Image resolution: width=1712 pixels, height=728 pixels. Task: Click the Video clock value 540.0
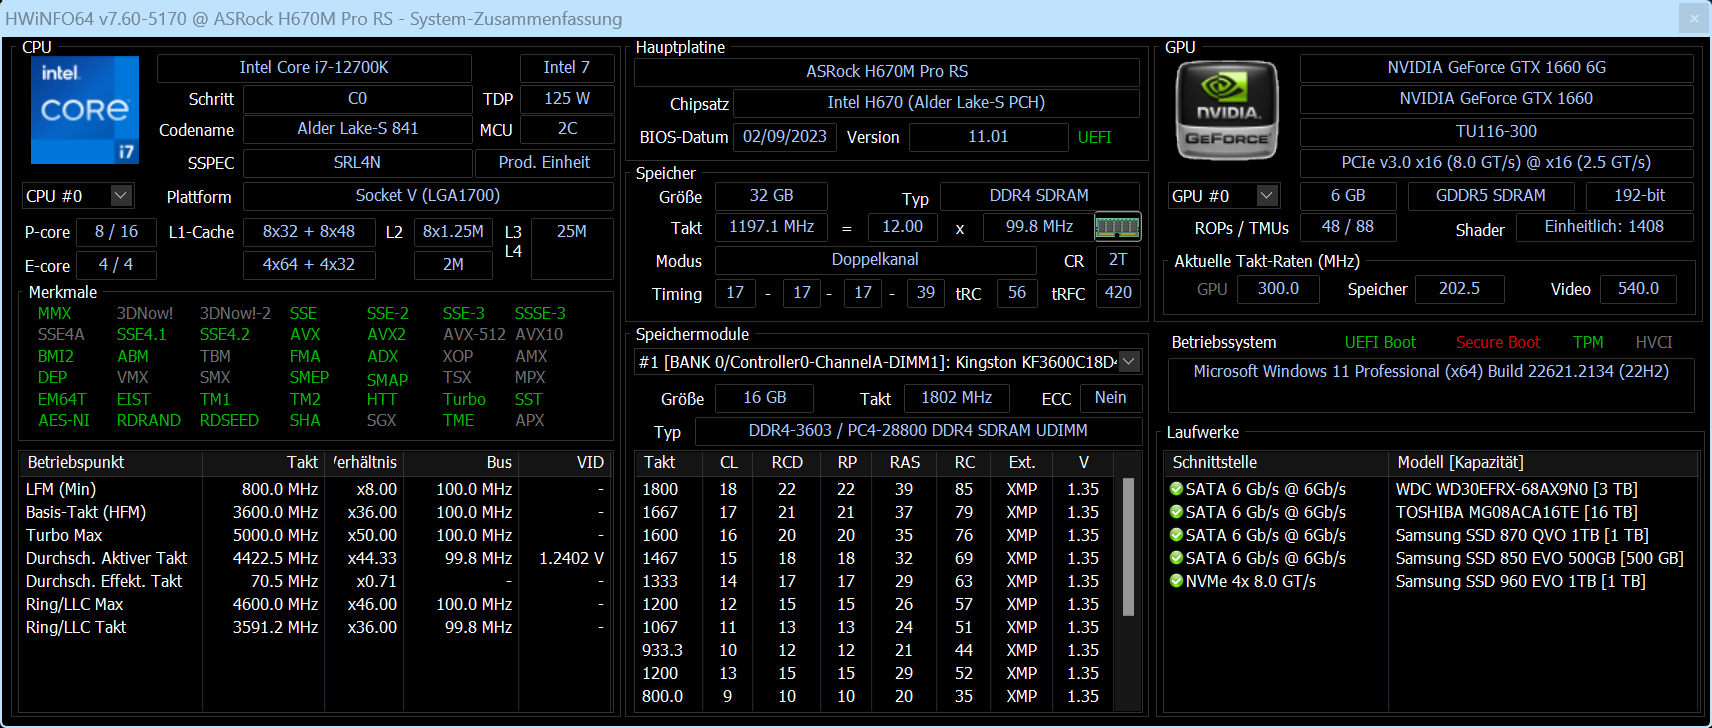[x=1638, y=289]
